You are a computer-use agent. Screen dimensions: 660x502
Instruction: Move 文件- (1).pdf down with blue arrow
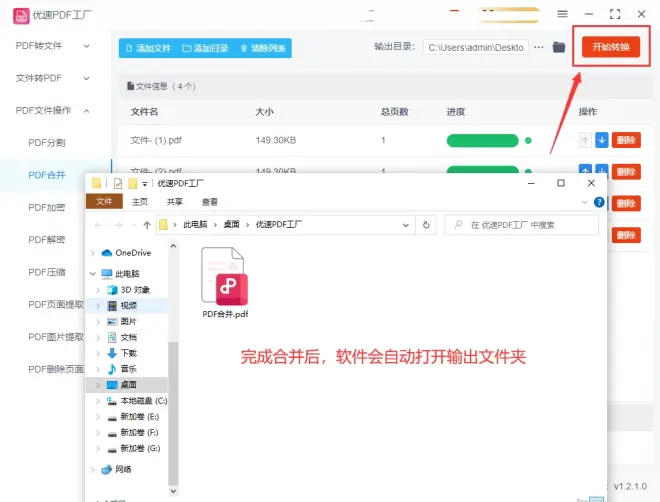pos(601,141)
